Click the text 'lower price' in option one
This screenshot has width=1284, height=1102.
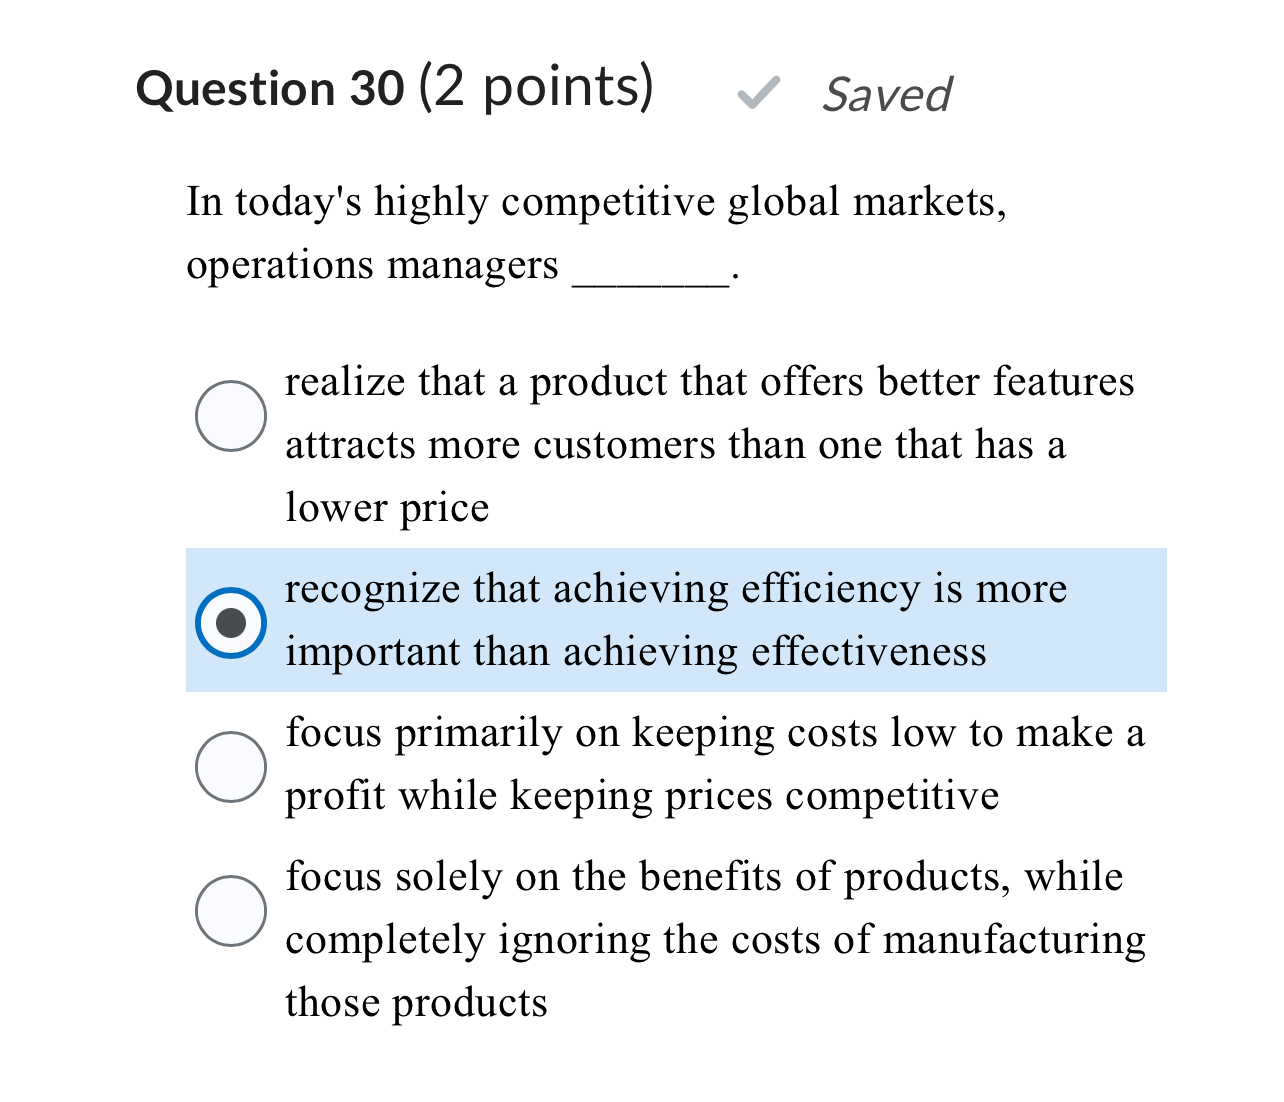tap(387, 507)
